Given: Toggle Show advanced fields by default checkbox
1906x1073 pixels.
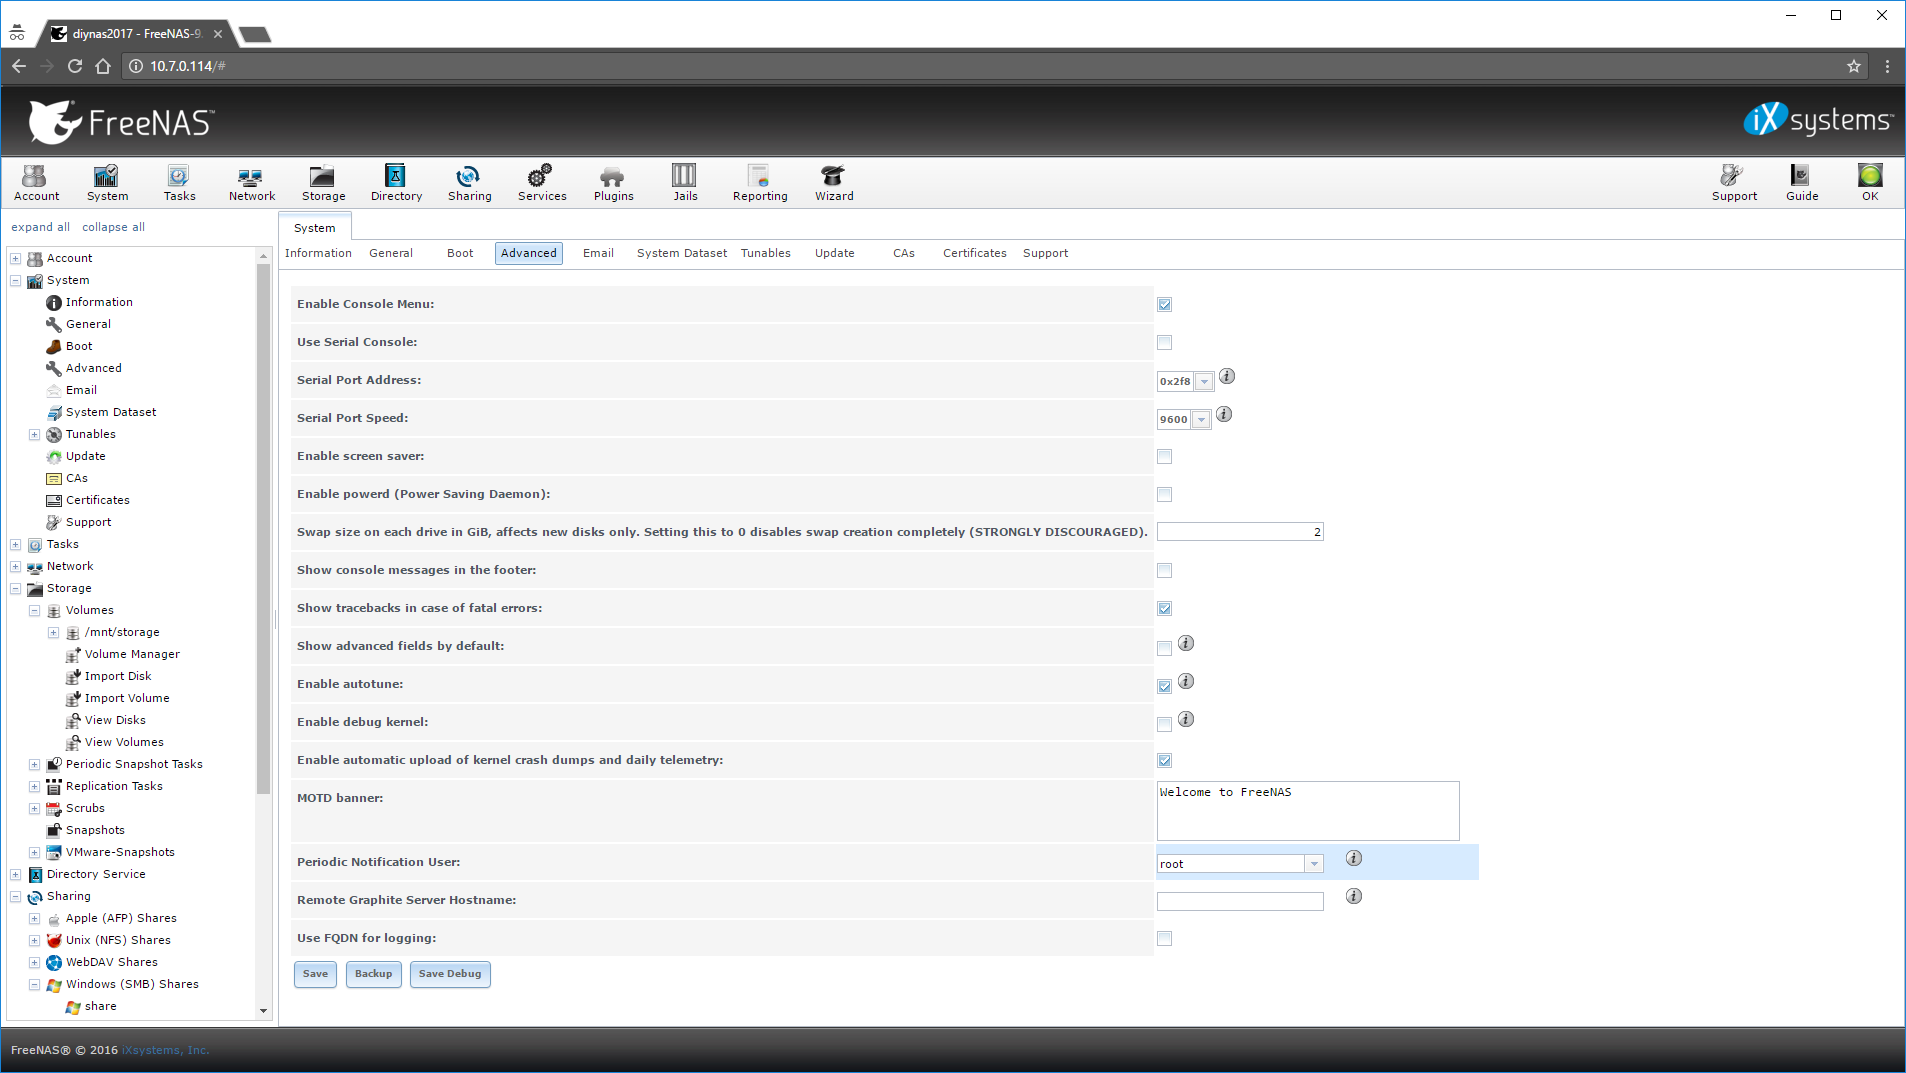Looking at the screenshot, I should pyautogui.click(x=1164, y=649).
